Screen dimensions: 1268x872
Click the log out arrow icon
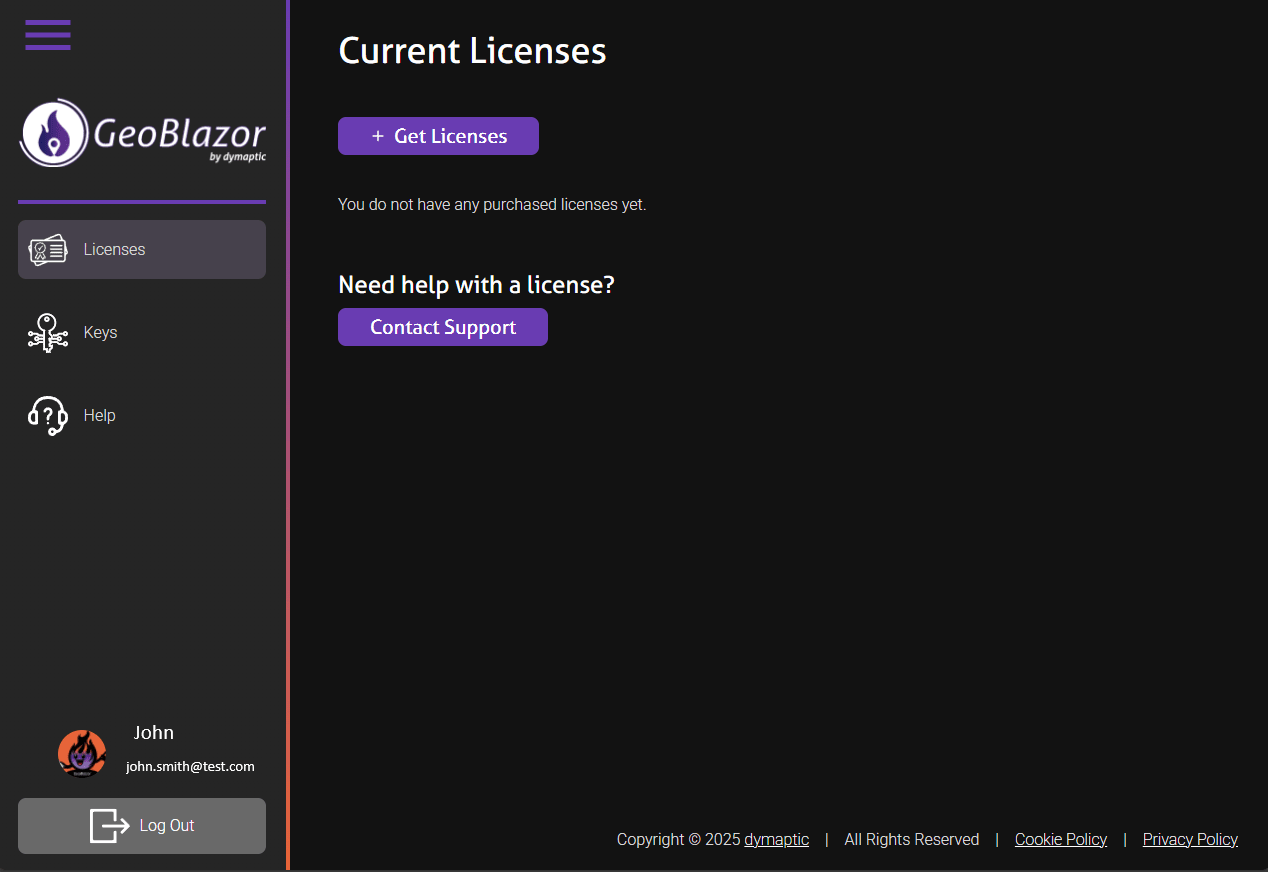point(110,826)
